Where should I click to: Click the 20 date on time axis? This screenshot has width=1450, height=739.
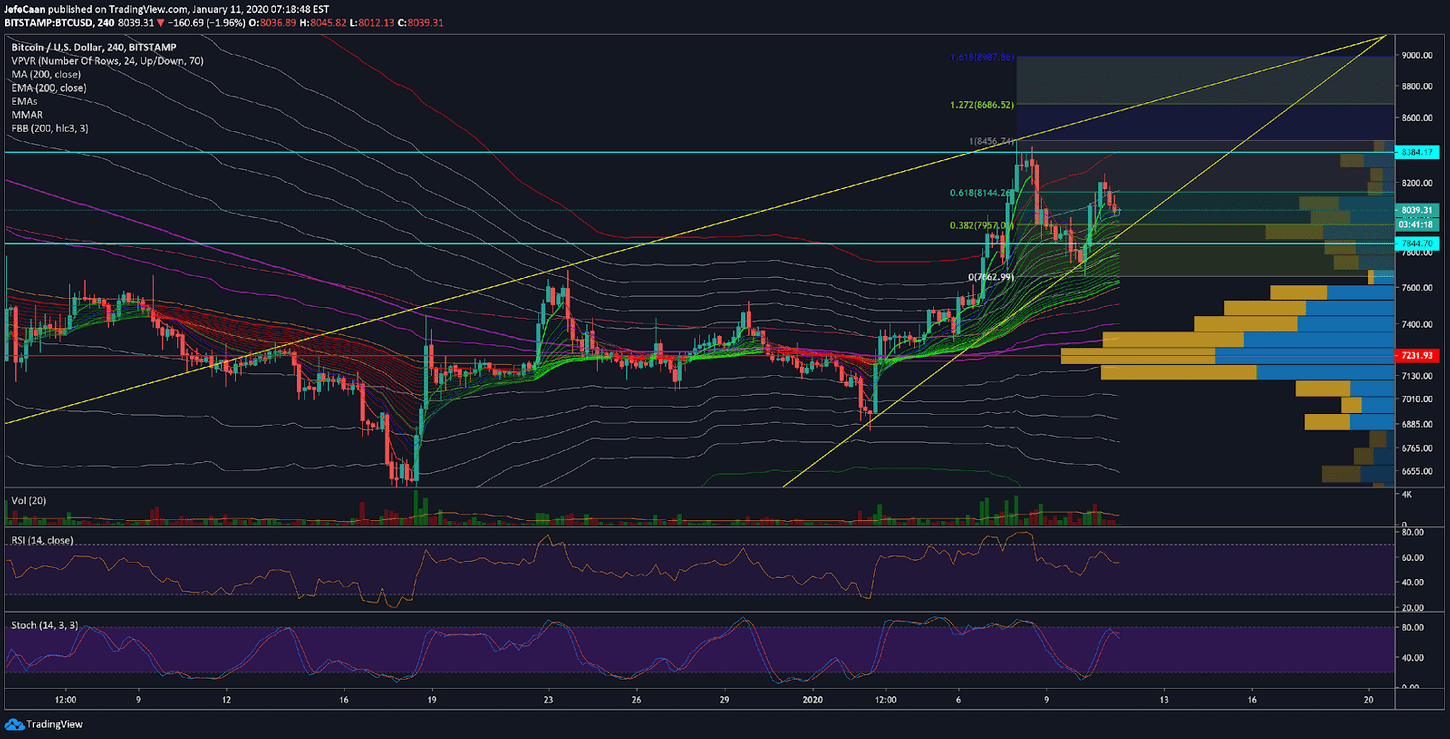pyautogui.click(x=1367, y=700)
